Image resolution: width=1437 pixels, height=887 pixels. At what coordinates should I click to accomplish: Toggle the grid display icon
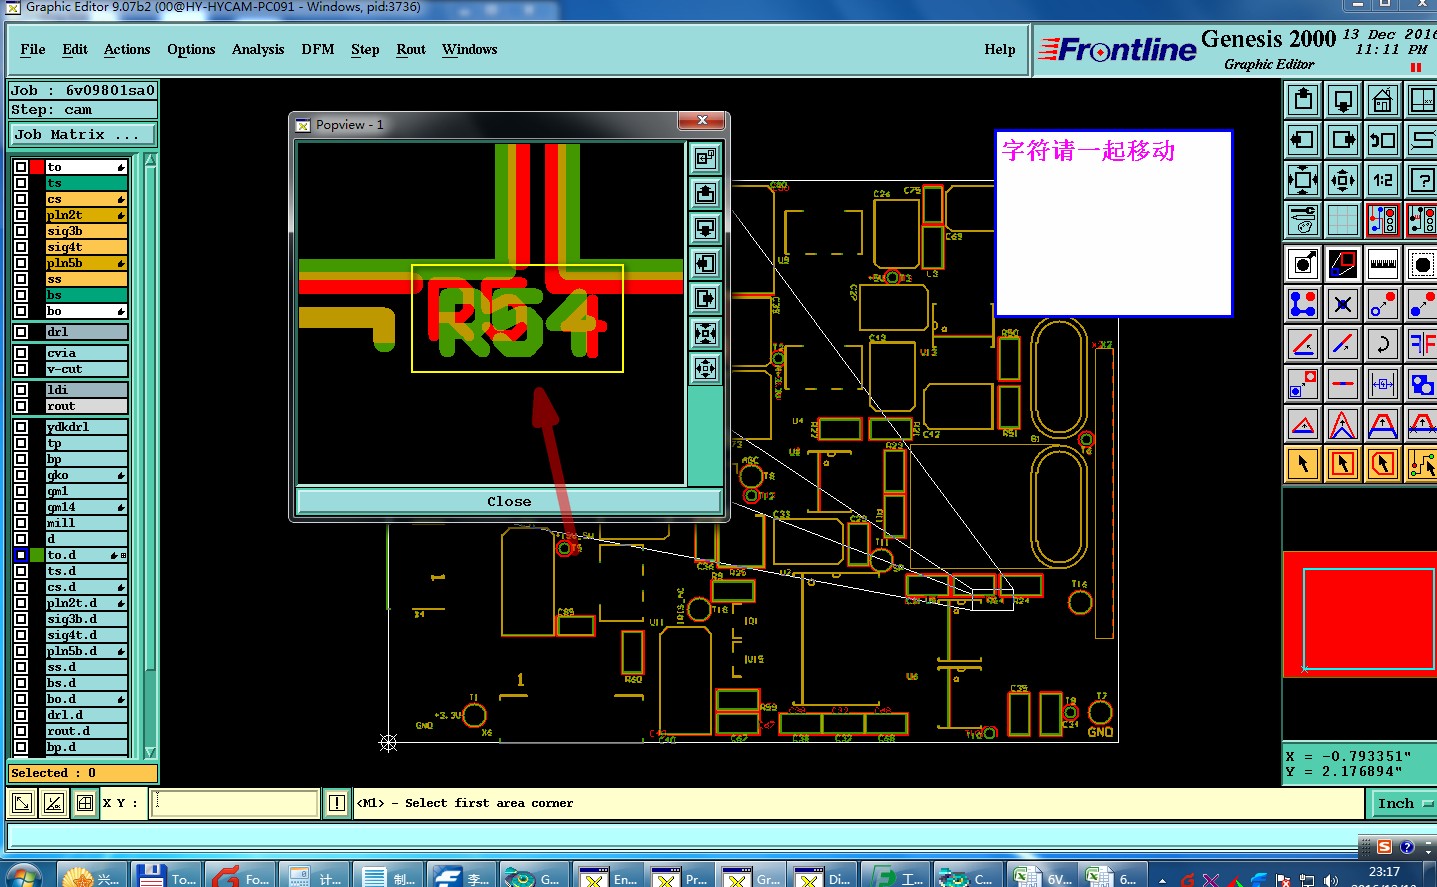(x=1343, y=220)
